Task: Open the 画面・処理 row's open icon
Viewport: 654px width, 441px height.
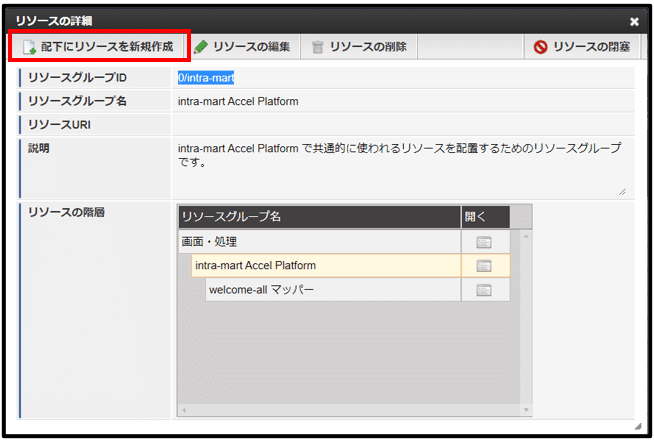Action: (484, 242)
